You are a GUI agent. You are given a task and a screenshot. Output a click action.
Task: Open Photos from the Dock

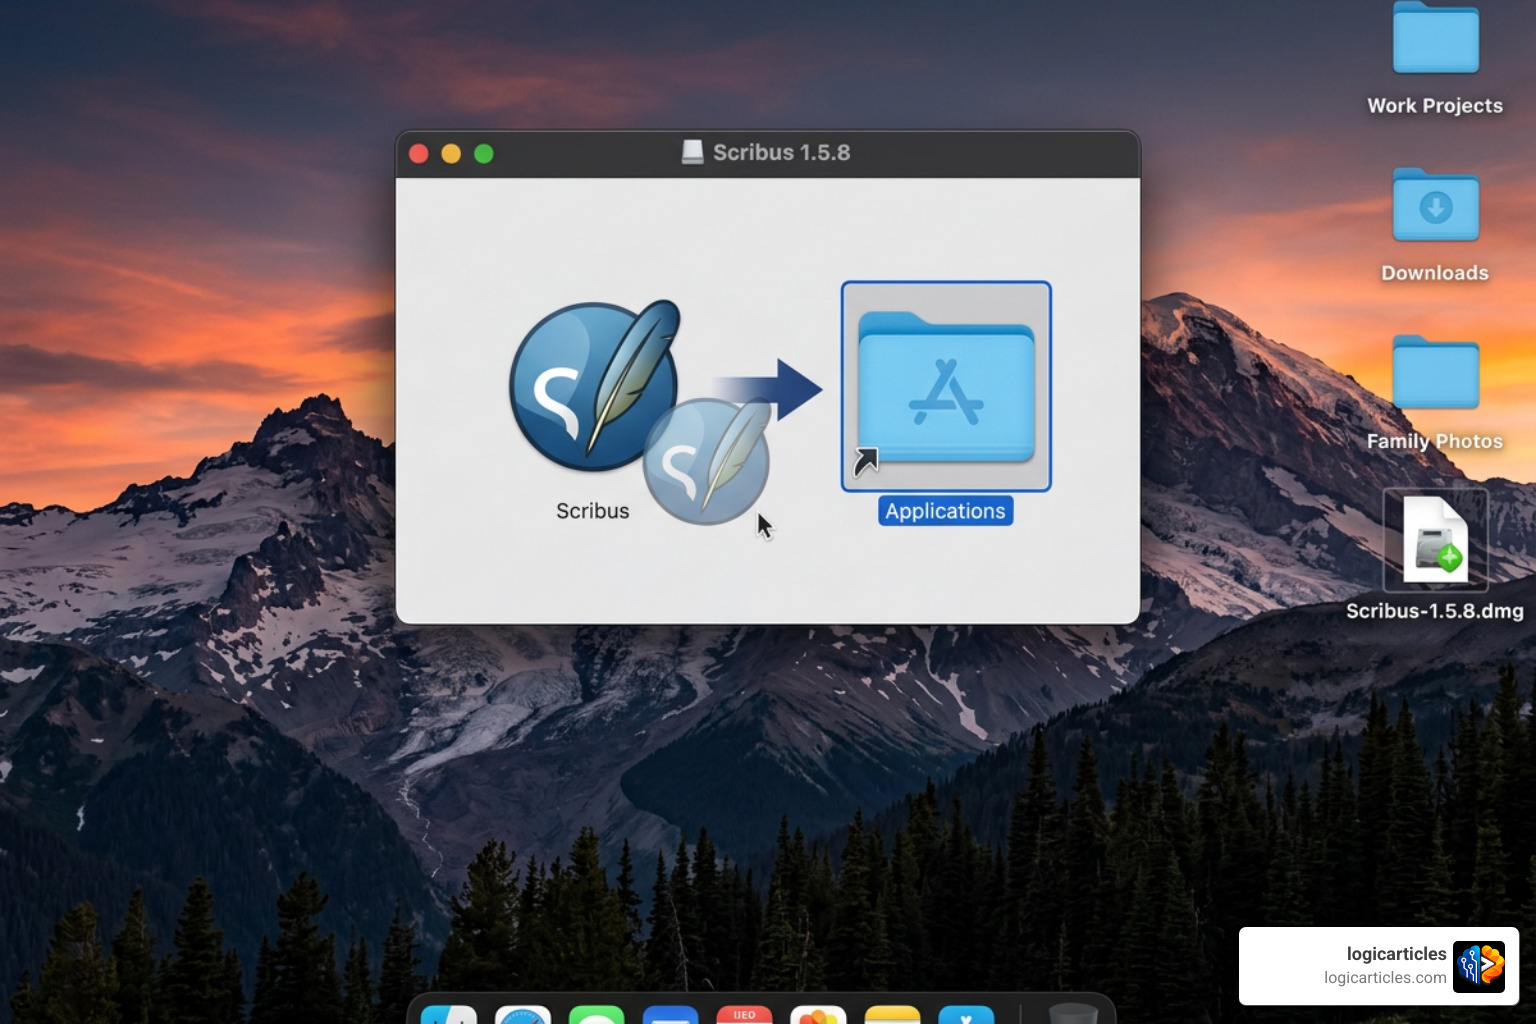click(x=819, y=1014)
